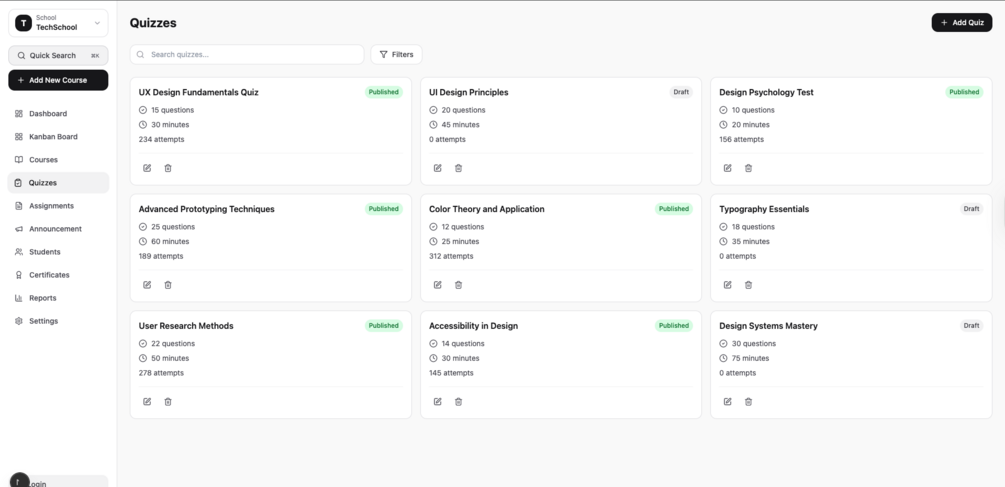Viewport: 1005px width, 487px height.
Task: Click edit icon on Design Systems Mastery
Action: pyautogui.click(x=727, y=402)
